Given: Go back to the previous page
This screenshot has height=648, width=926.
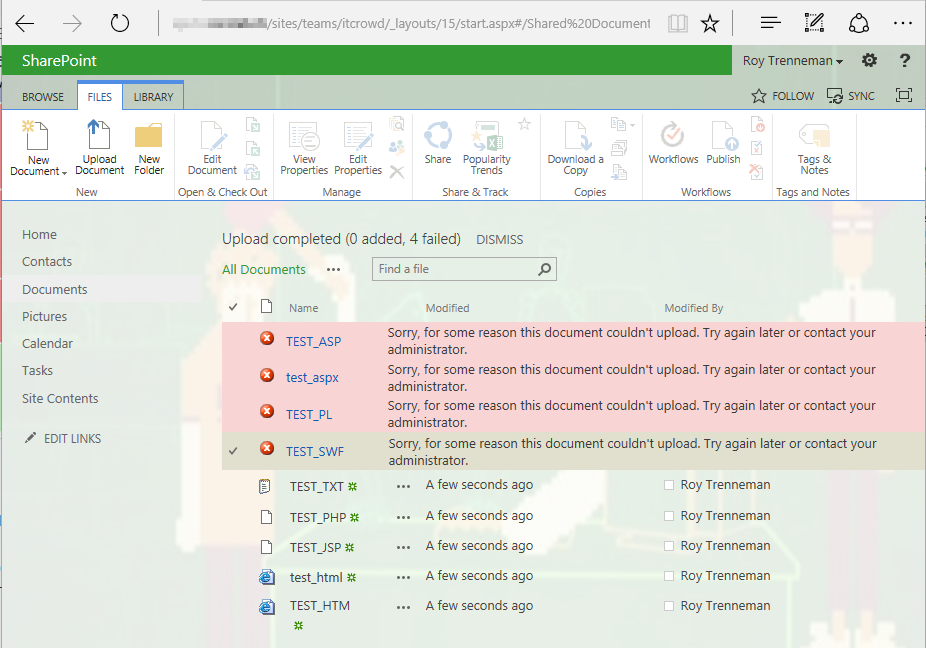Looking at the screenshot, I should [25, 24].
